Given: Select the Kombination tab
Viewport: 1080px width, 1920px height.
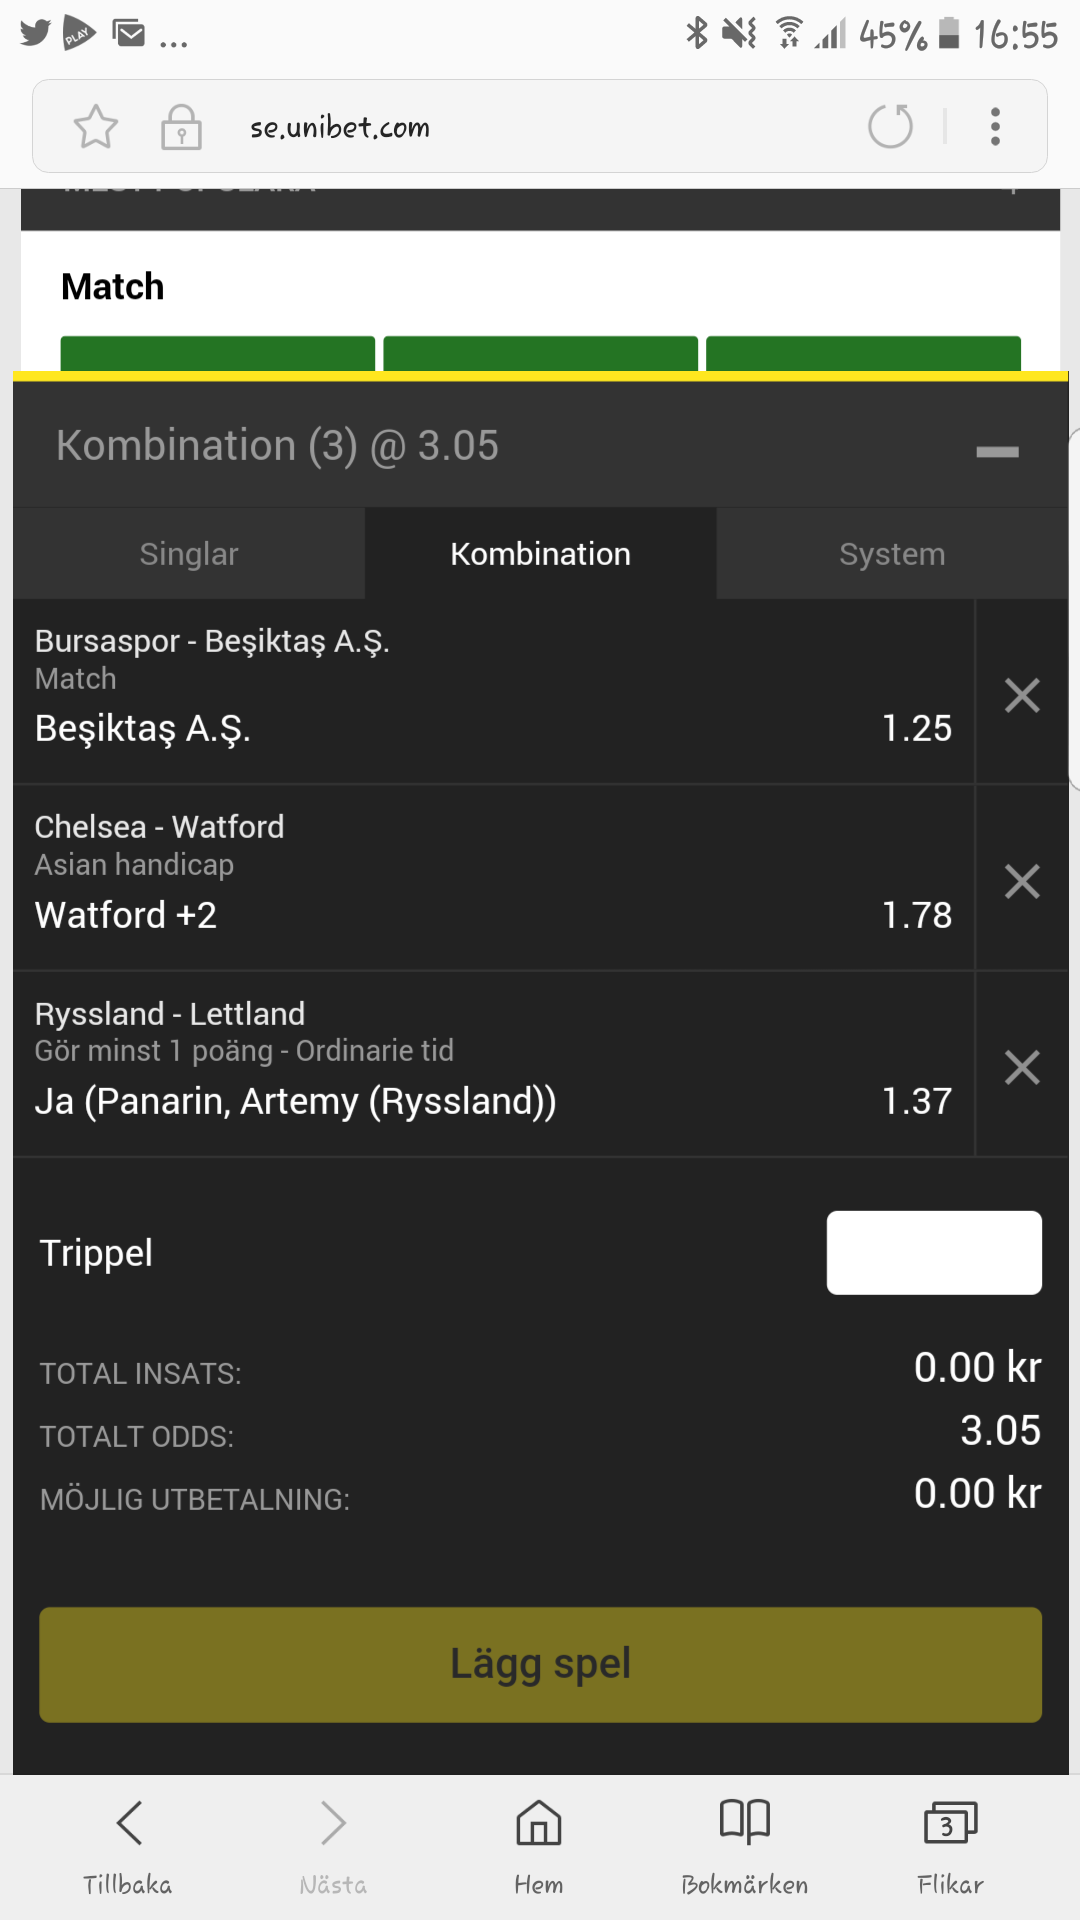Looking at the screenshot, I should (x=540, y=553).
